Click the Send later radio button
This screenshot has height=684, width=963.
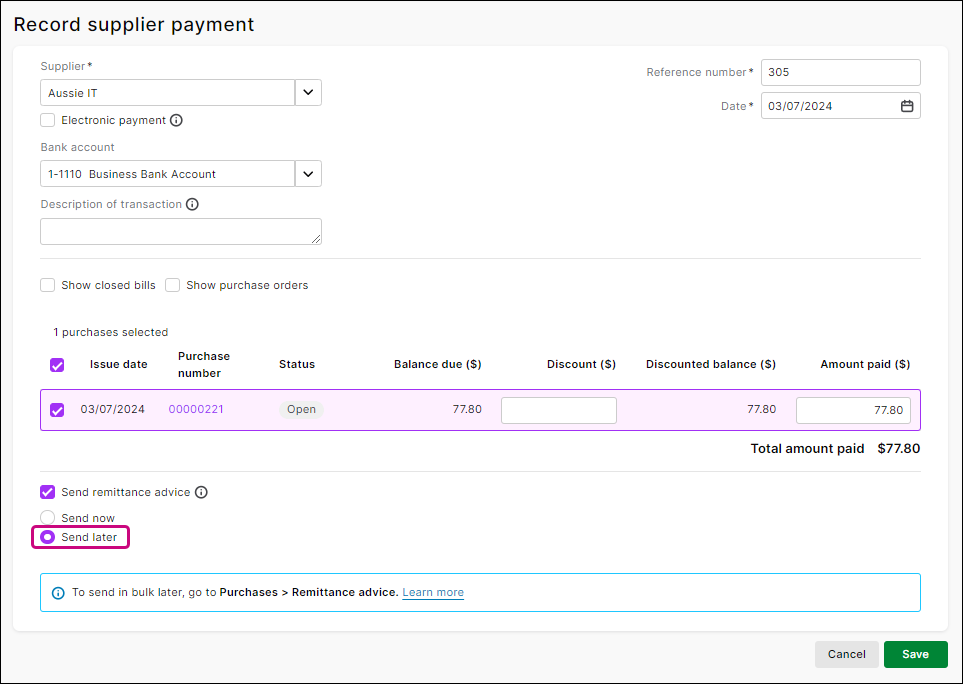[47, 537]
